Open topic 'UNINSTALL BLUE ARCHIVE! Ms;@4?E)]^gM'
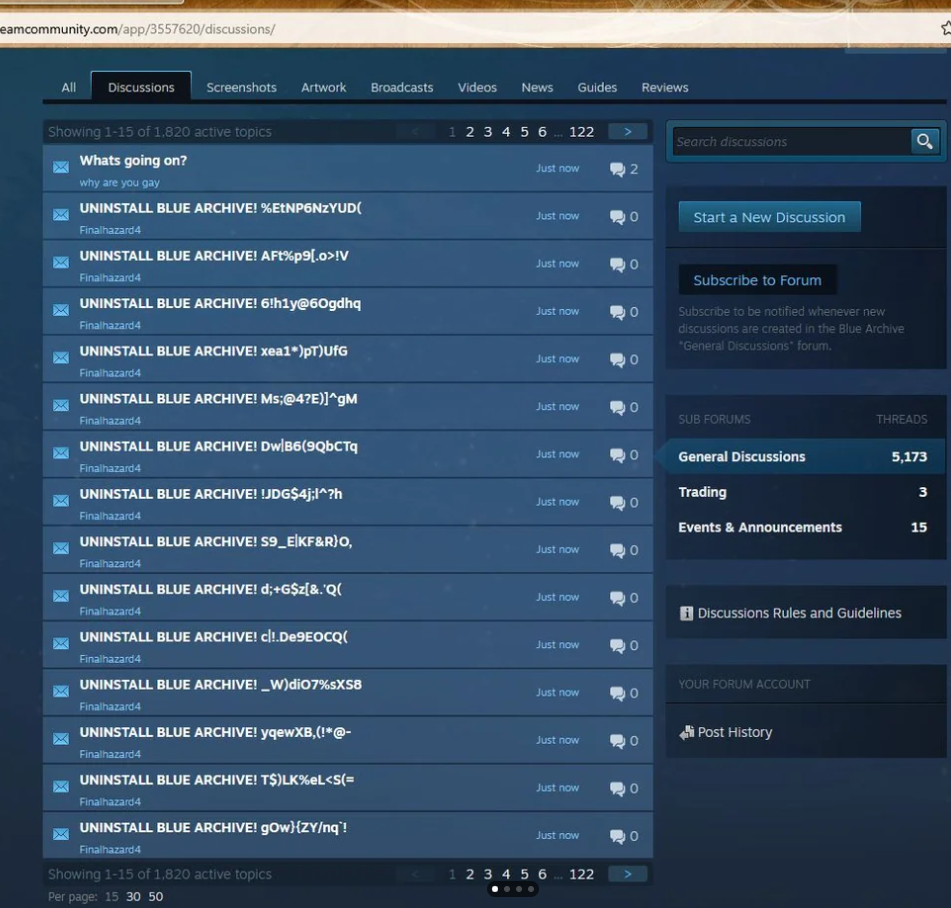This screenshot has height=908, width=951. 218,399
